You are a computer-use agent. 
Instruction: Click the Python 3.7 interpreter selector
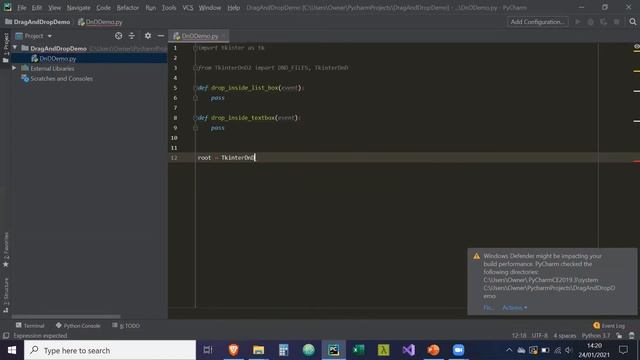click(x=596, y=336)
